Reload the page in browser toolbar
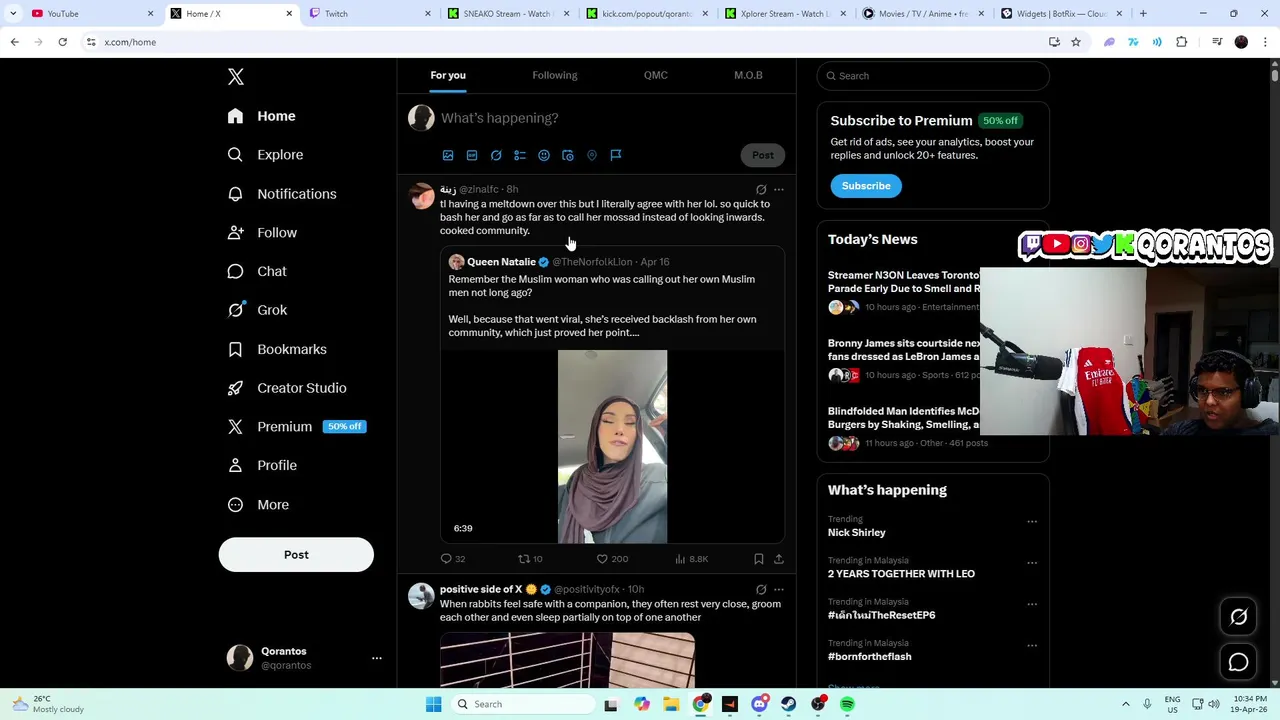Image resolution: width=1280 pixels, height=720 pixels. coord(62,42)
